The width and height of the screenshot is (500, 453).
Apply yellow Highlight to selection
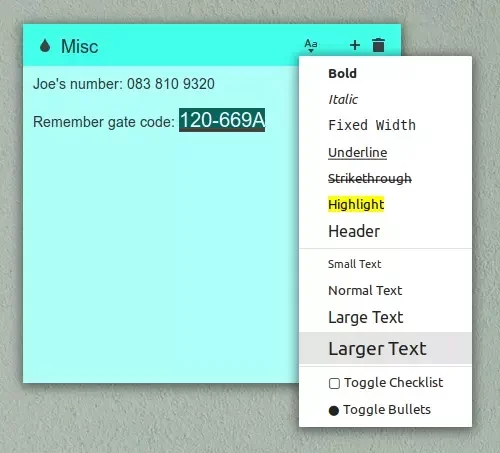pos(385,204)
